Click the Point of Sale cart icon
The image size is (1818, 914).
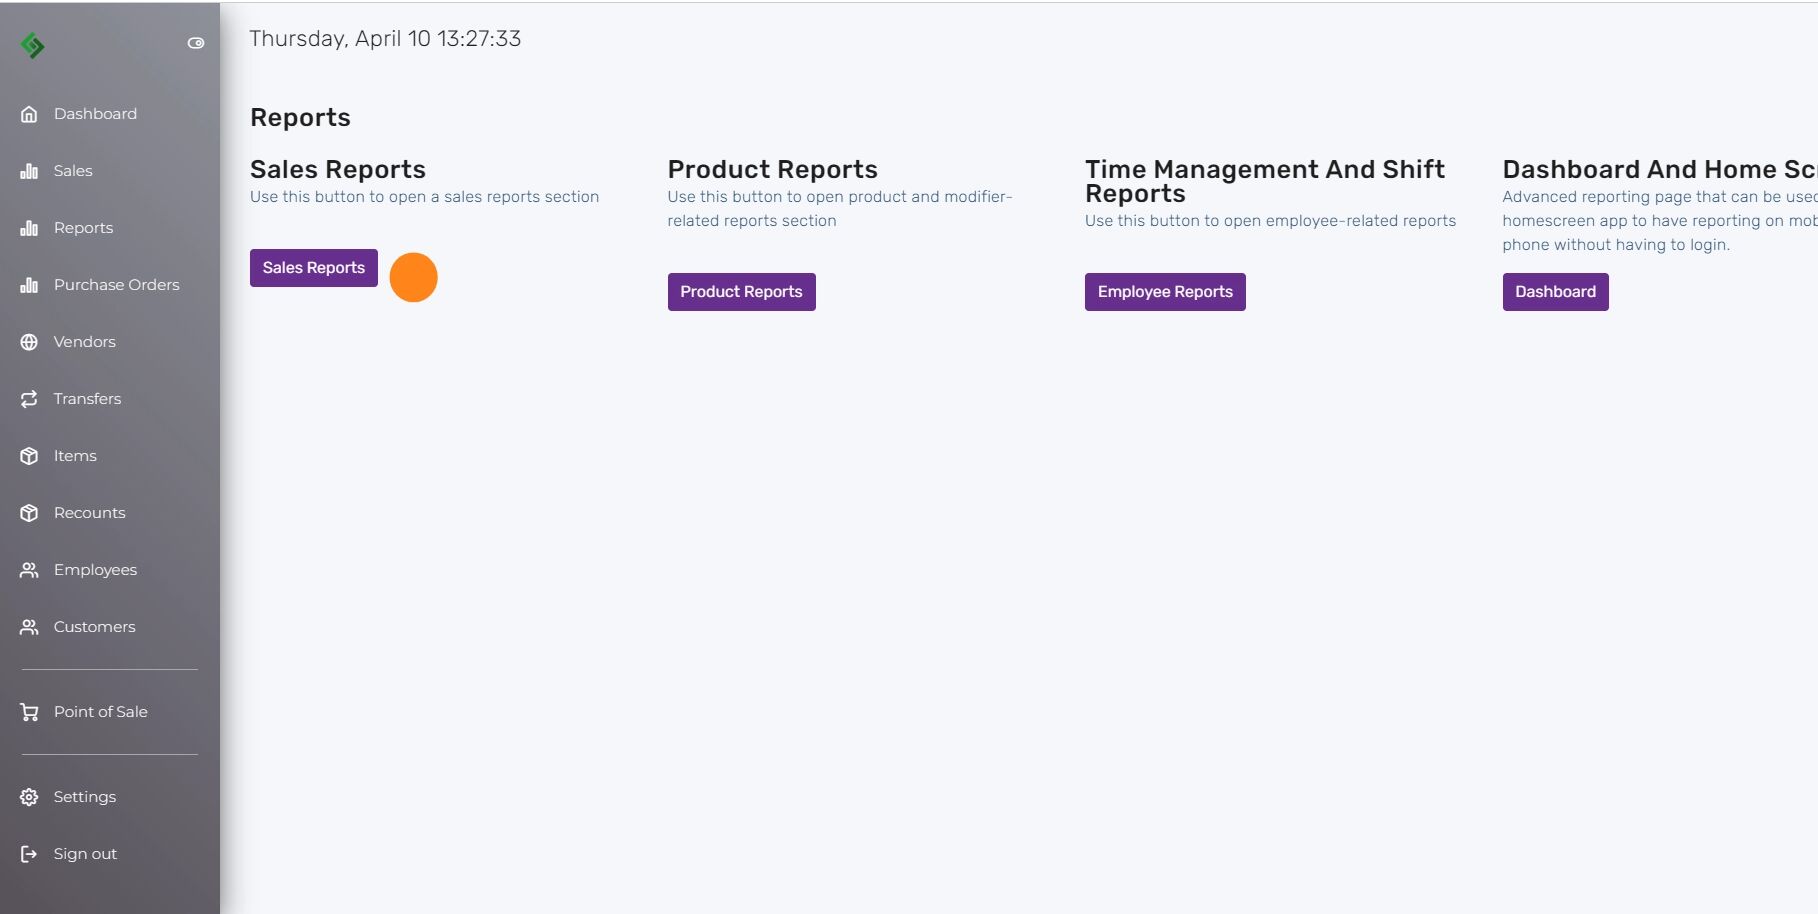coord(29,712)
